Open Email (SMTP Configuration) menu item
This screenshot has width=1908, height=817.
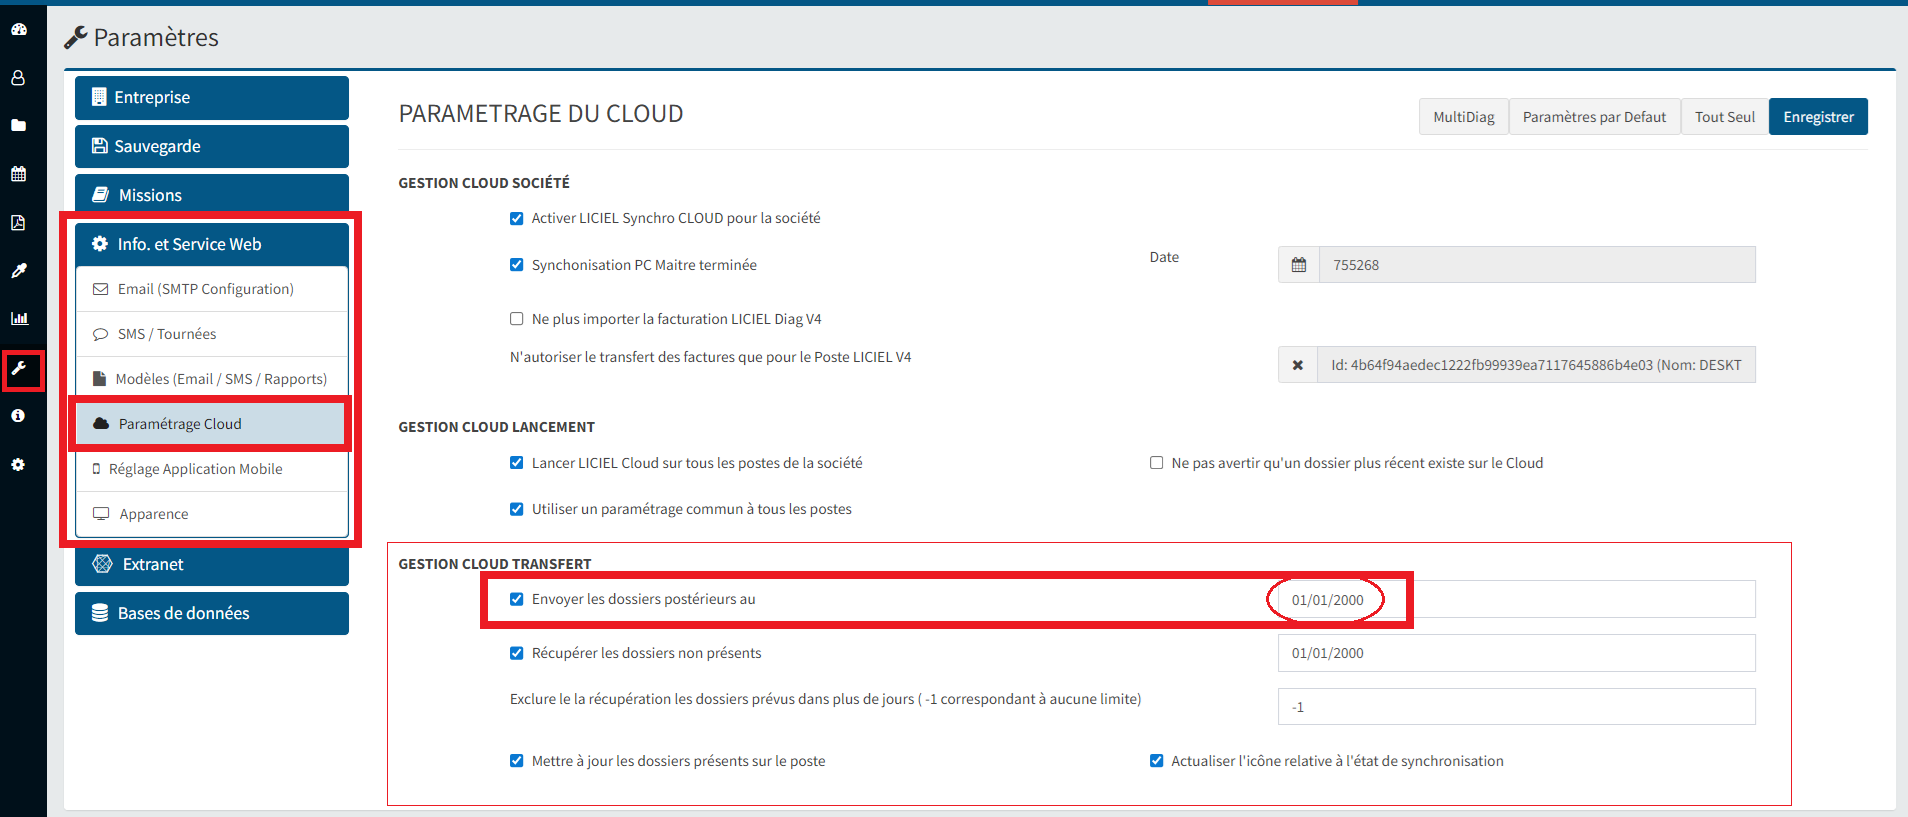(x=205, y=289)
